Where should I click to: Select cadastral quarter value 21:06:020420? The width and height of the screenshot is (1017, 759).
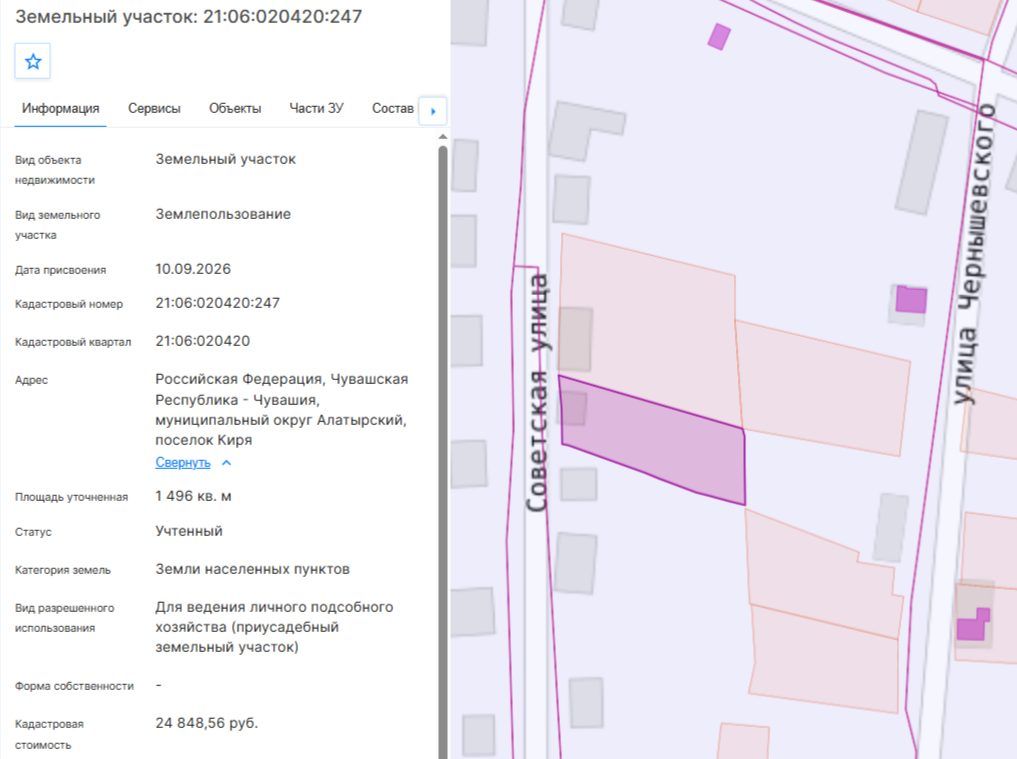click(x=202, y=341)
